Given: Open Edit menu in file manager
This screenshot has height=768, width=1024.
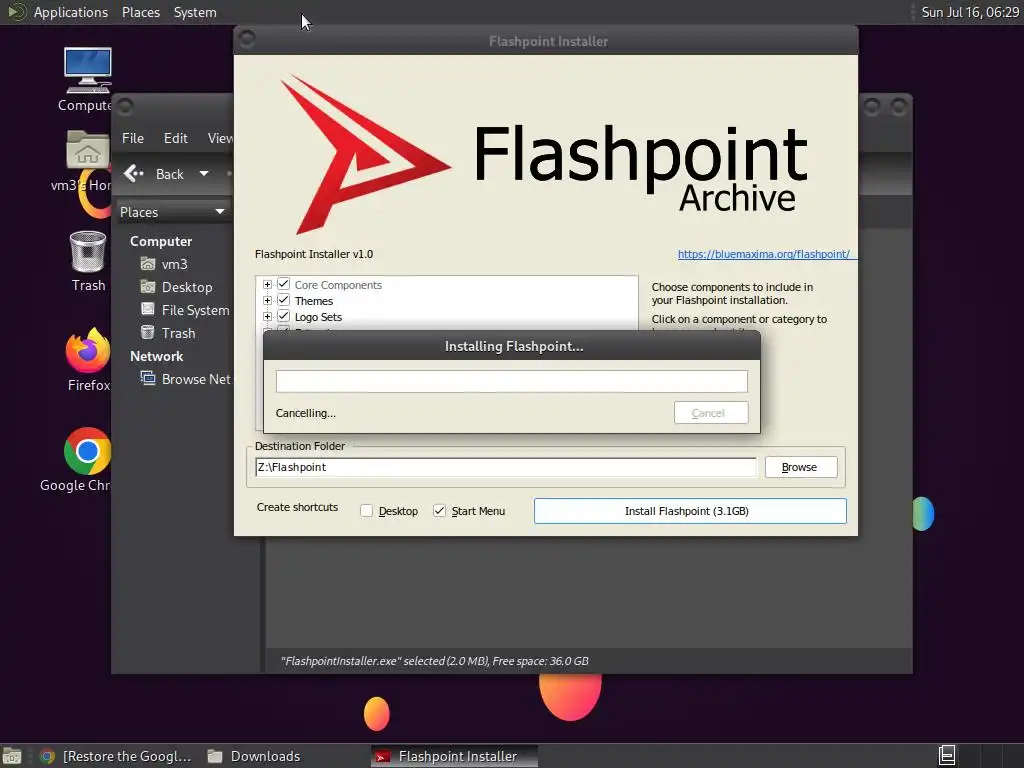Looking at the screenshot, I should (x=175, y=138).
